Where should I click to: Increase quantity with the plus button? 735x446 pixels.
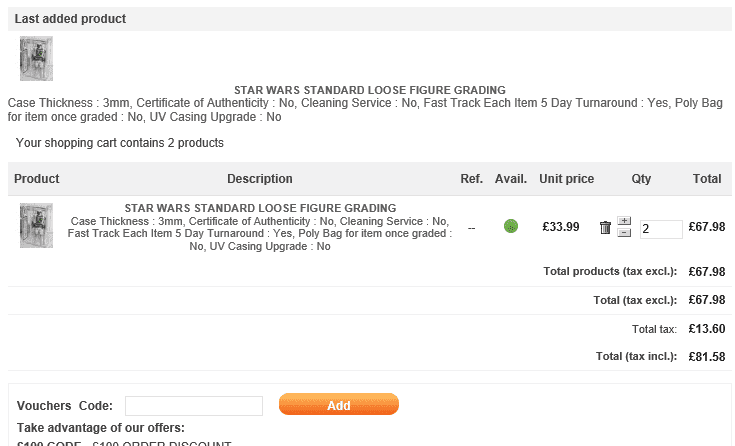click(624, 221)
